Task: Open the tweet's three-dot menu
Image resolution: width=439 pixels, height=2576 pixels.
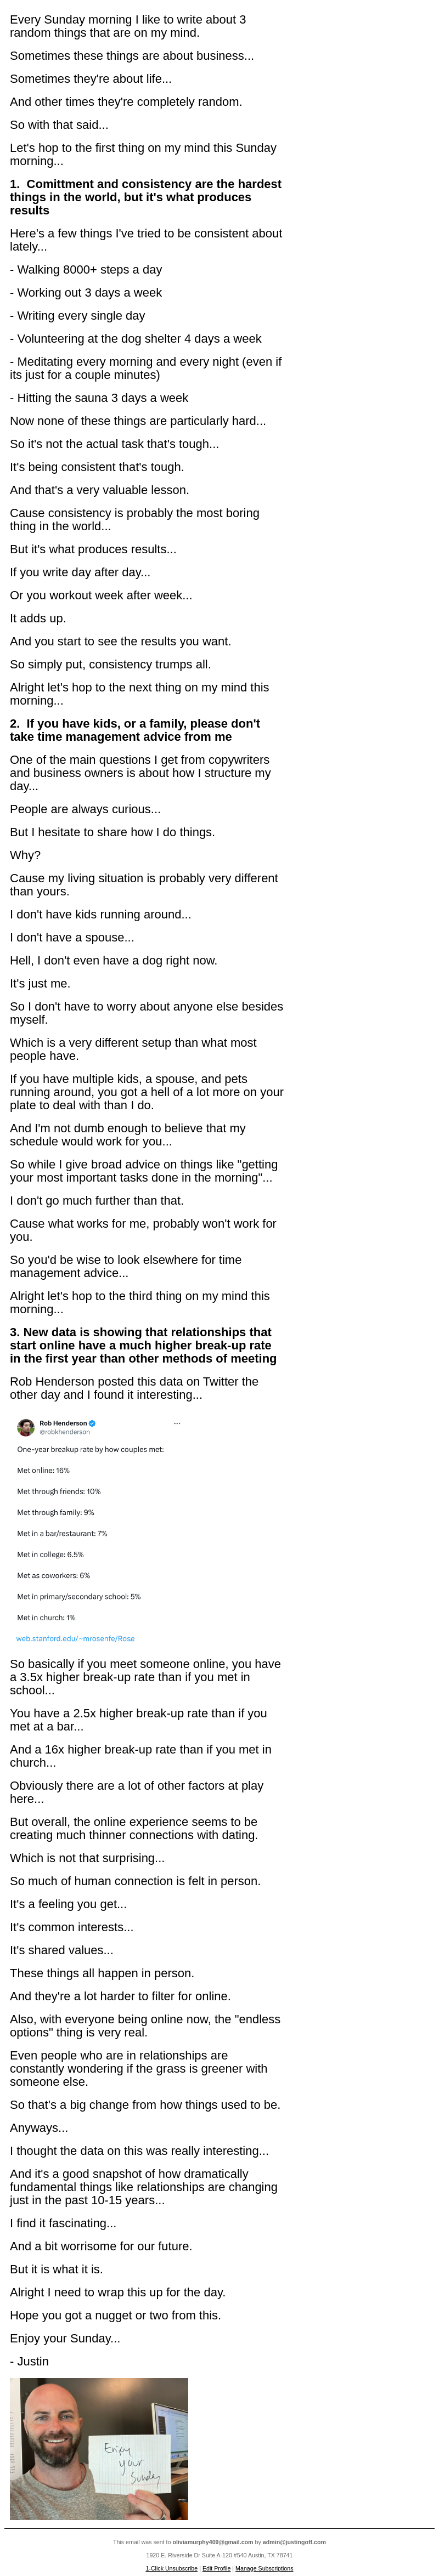Action: 177,1423
